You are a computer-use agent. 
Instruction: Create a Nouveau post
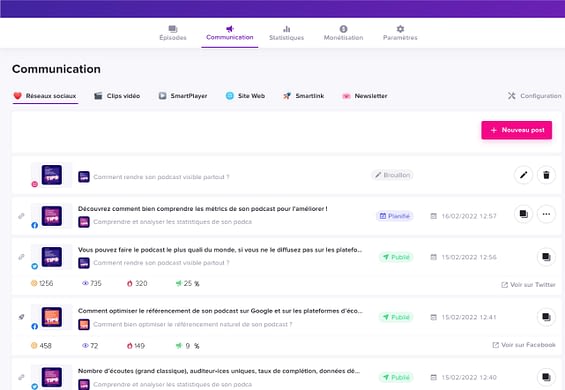click(517, 130)
